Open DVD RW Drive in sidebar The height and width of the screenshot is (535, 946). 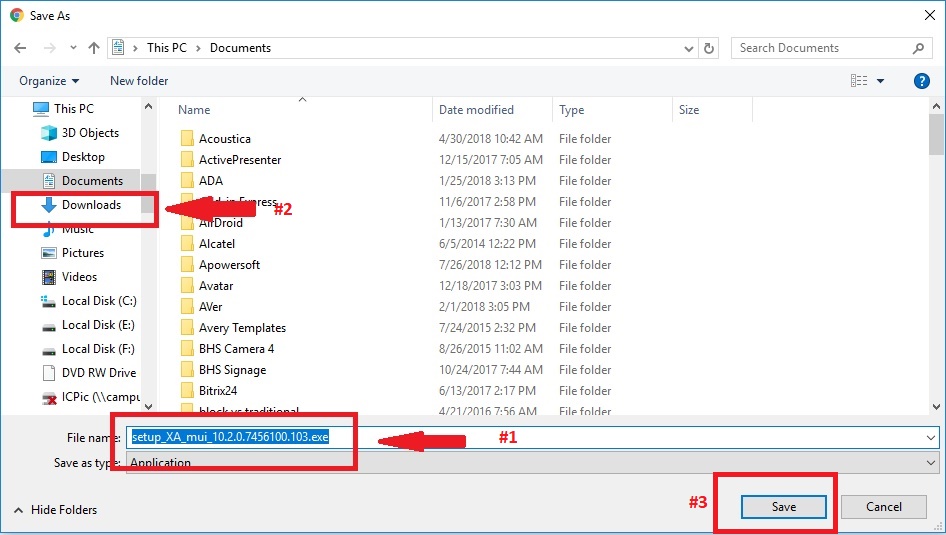[98, 373]
